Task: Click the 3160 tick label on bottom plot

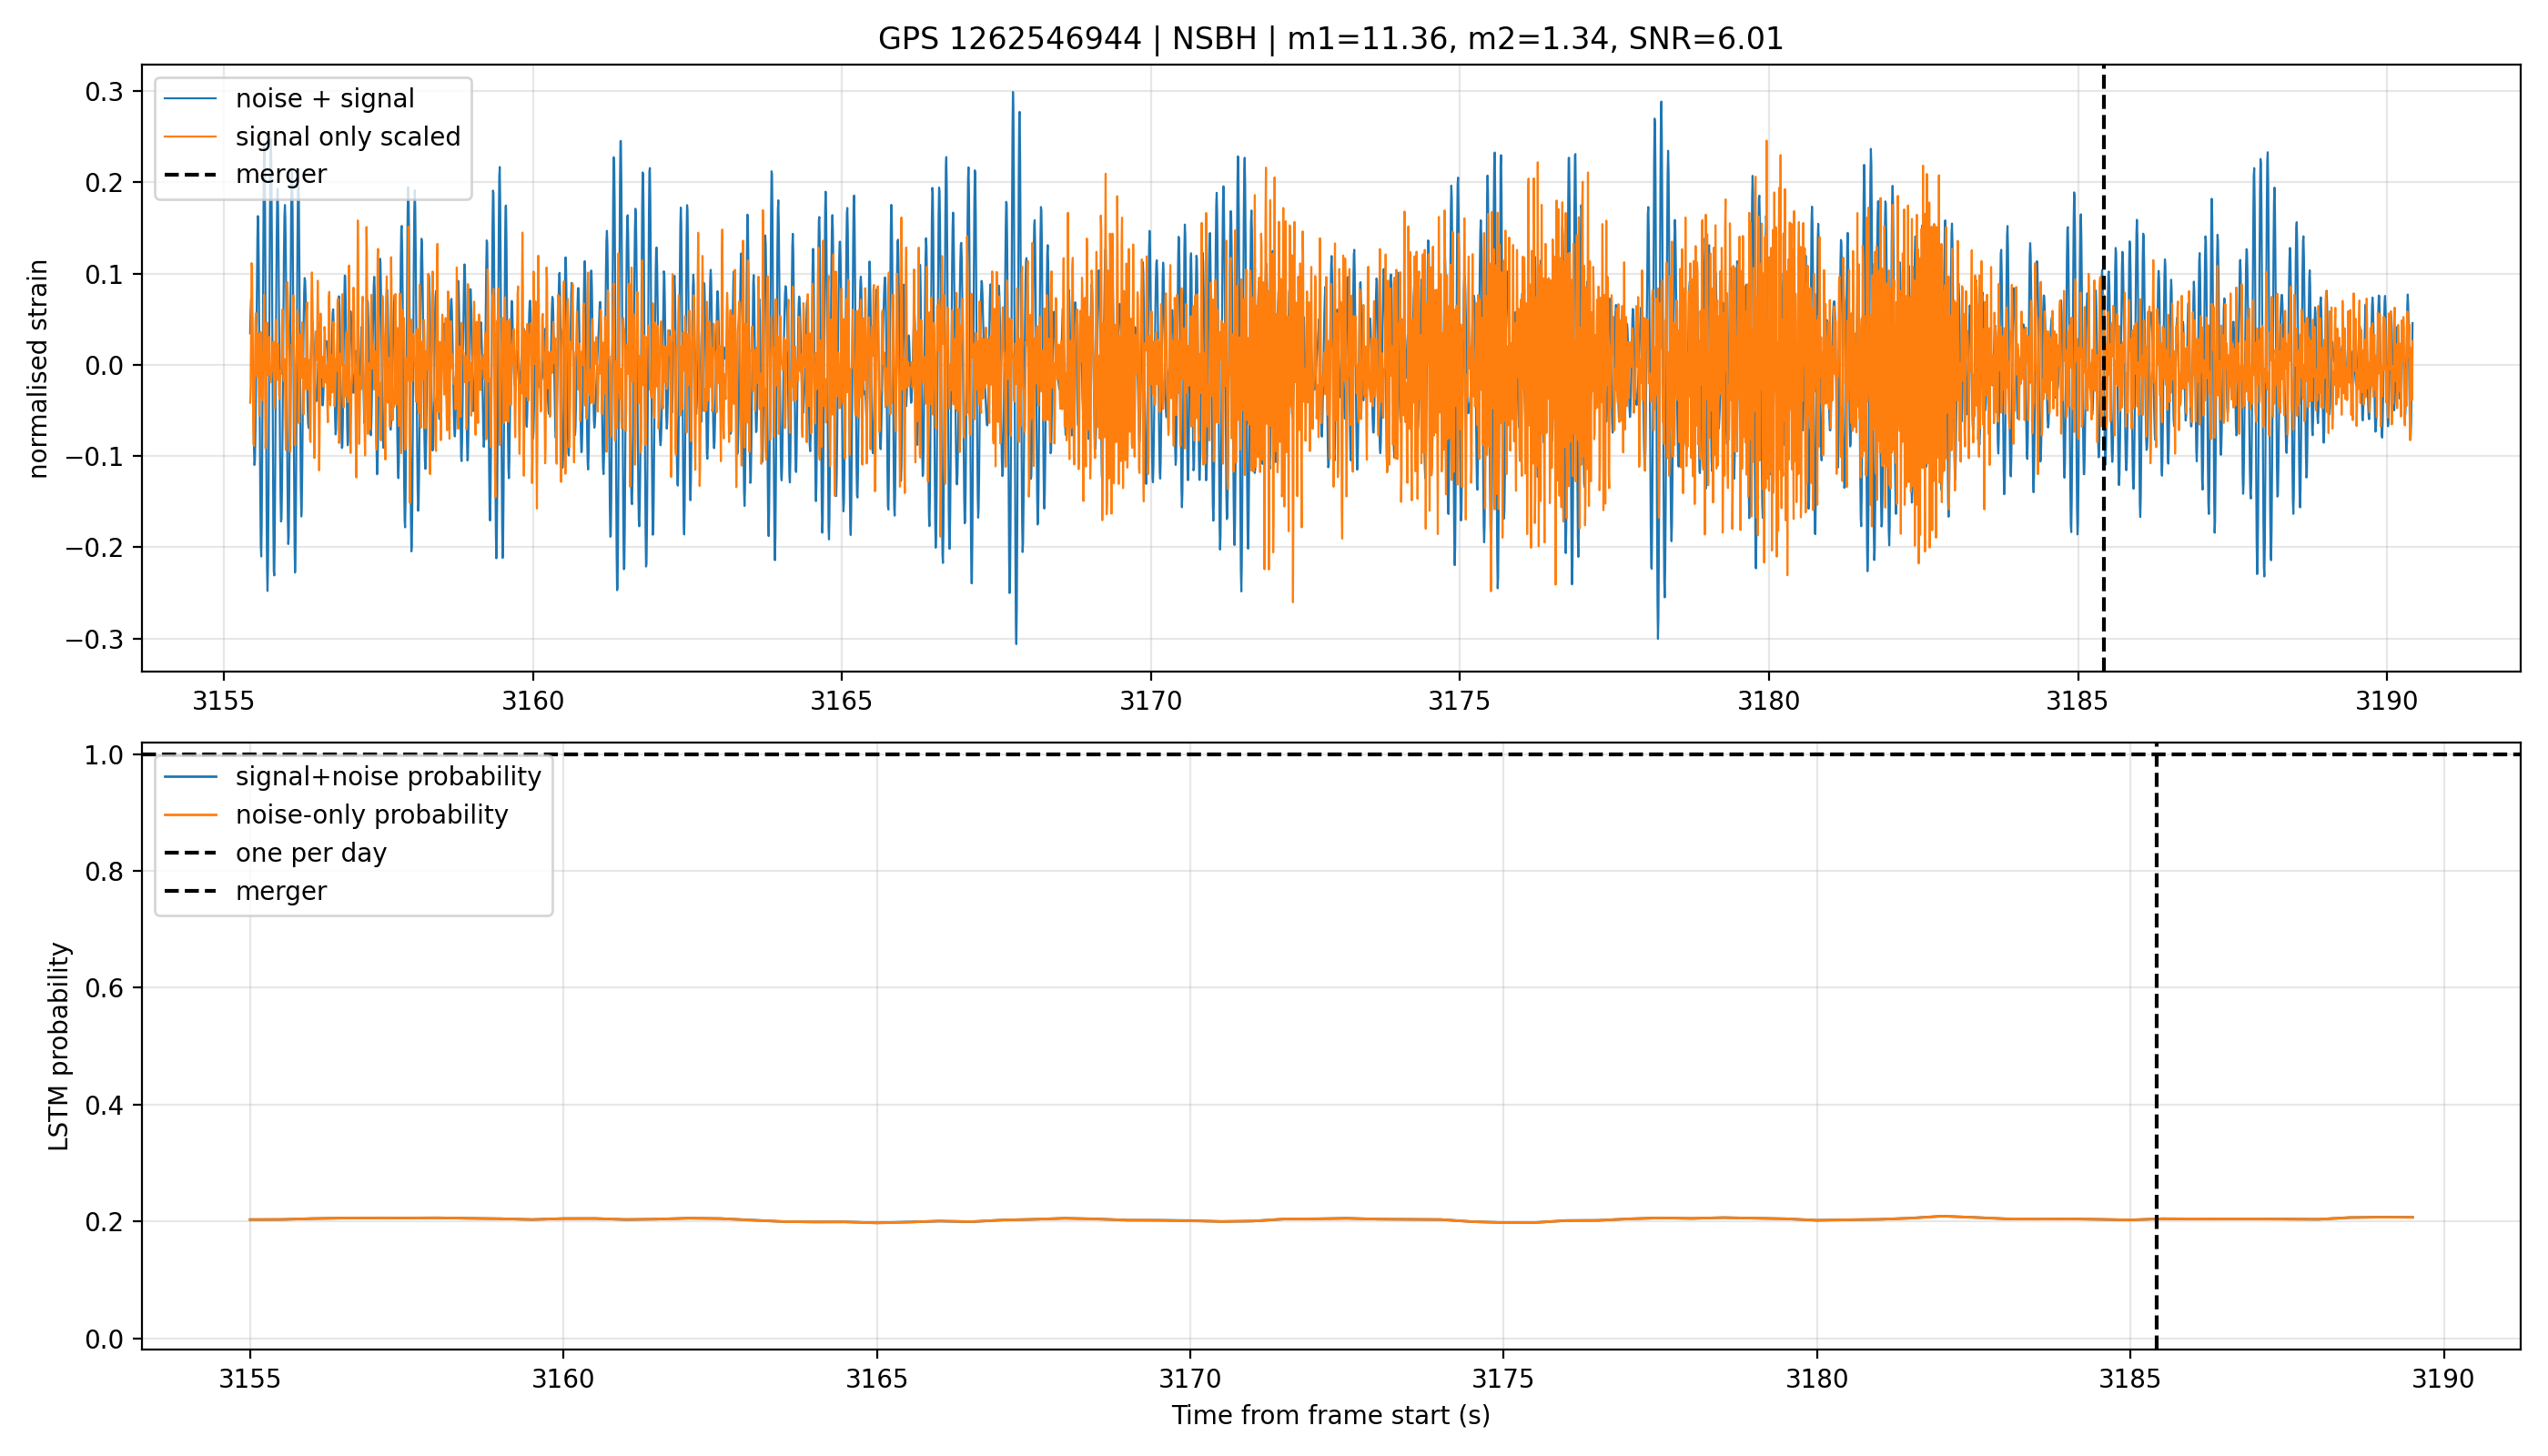Action: (x=563, y=1379)
